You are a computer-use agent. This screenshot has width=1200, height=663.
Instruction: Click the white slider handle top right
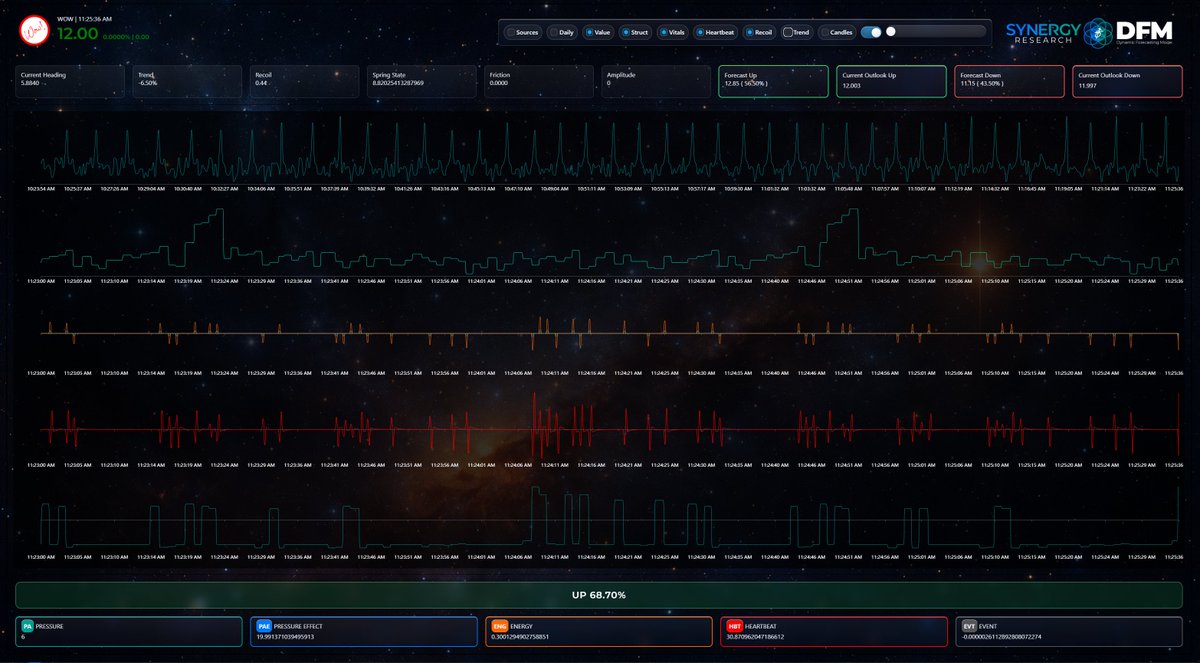click(x=891, y=32)
